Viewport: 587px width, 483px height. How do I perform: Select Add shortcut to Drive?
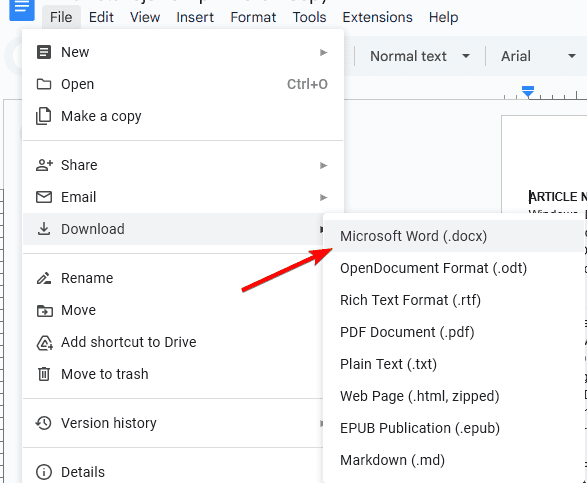(x=173, y=342)
